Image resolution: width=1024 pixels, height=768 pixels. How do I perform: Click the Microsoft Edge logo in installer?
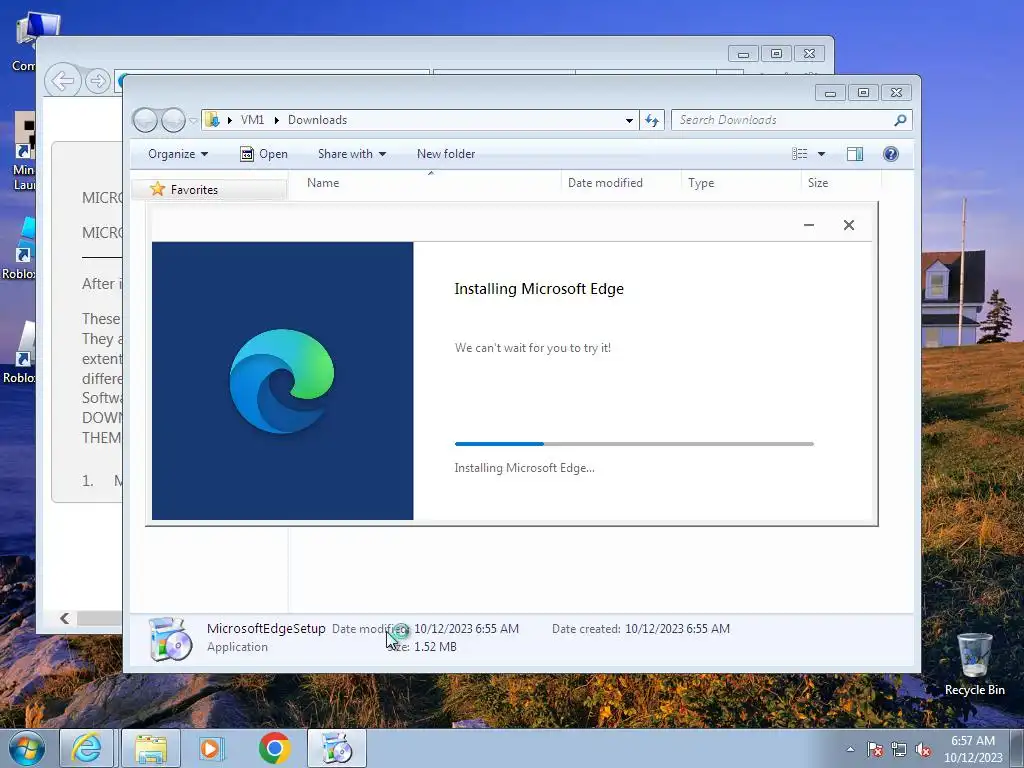point(282,381)
